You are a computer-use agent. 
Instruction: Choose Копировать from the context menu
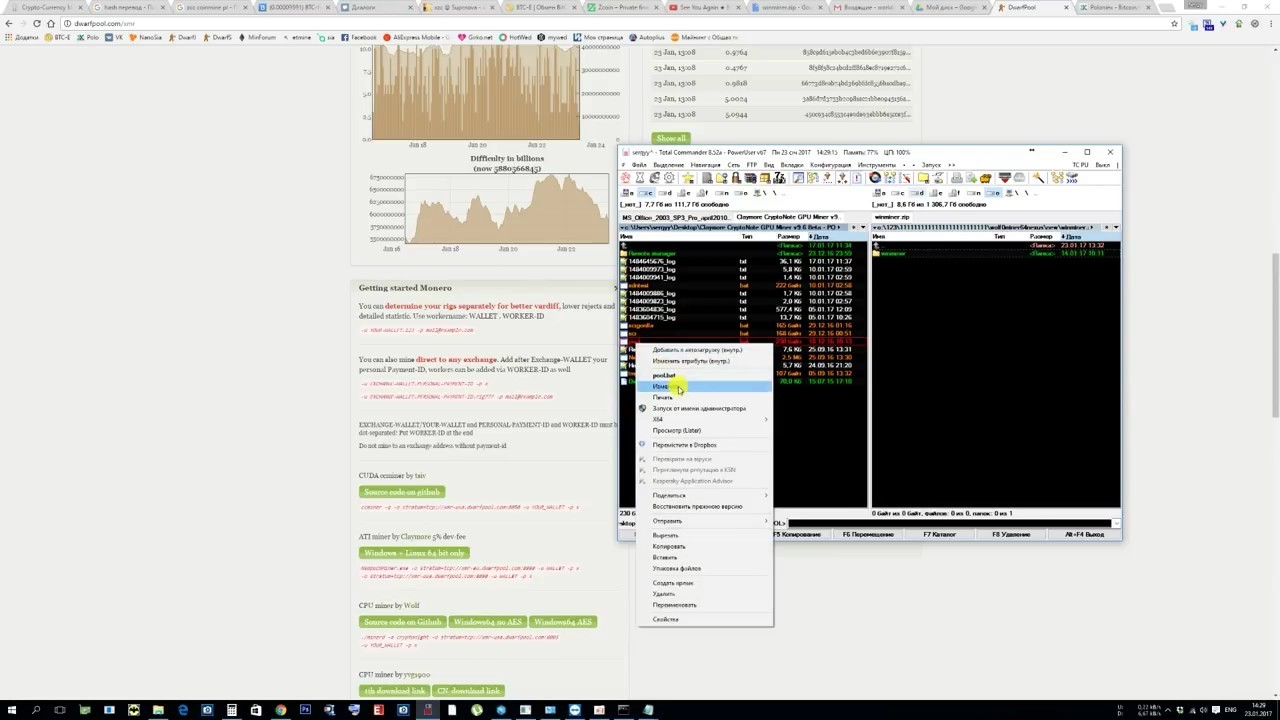669,546
